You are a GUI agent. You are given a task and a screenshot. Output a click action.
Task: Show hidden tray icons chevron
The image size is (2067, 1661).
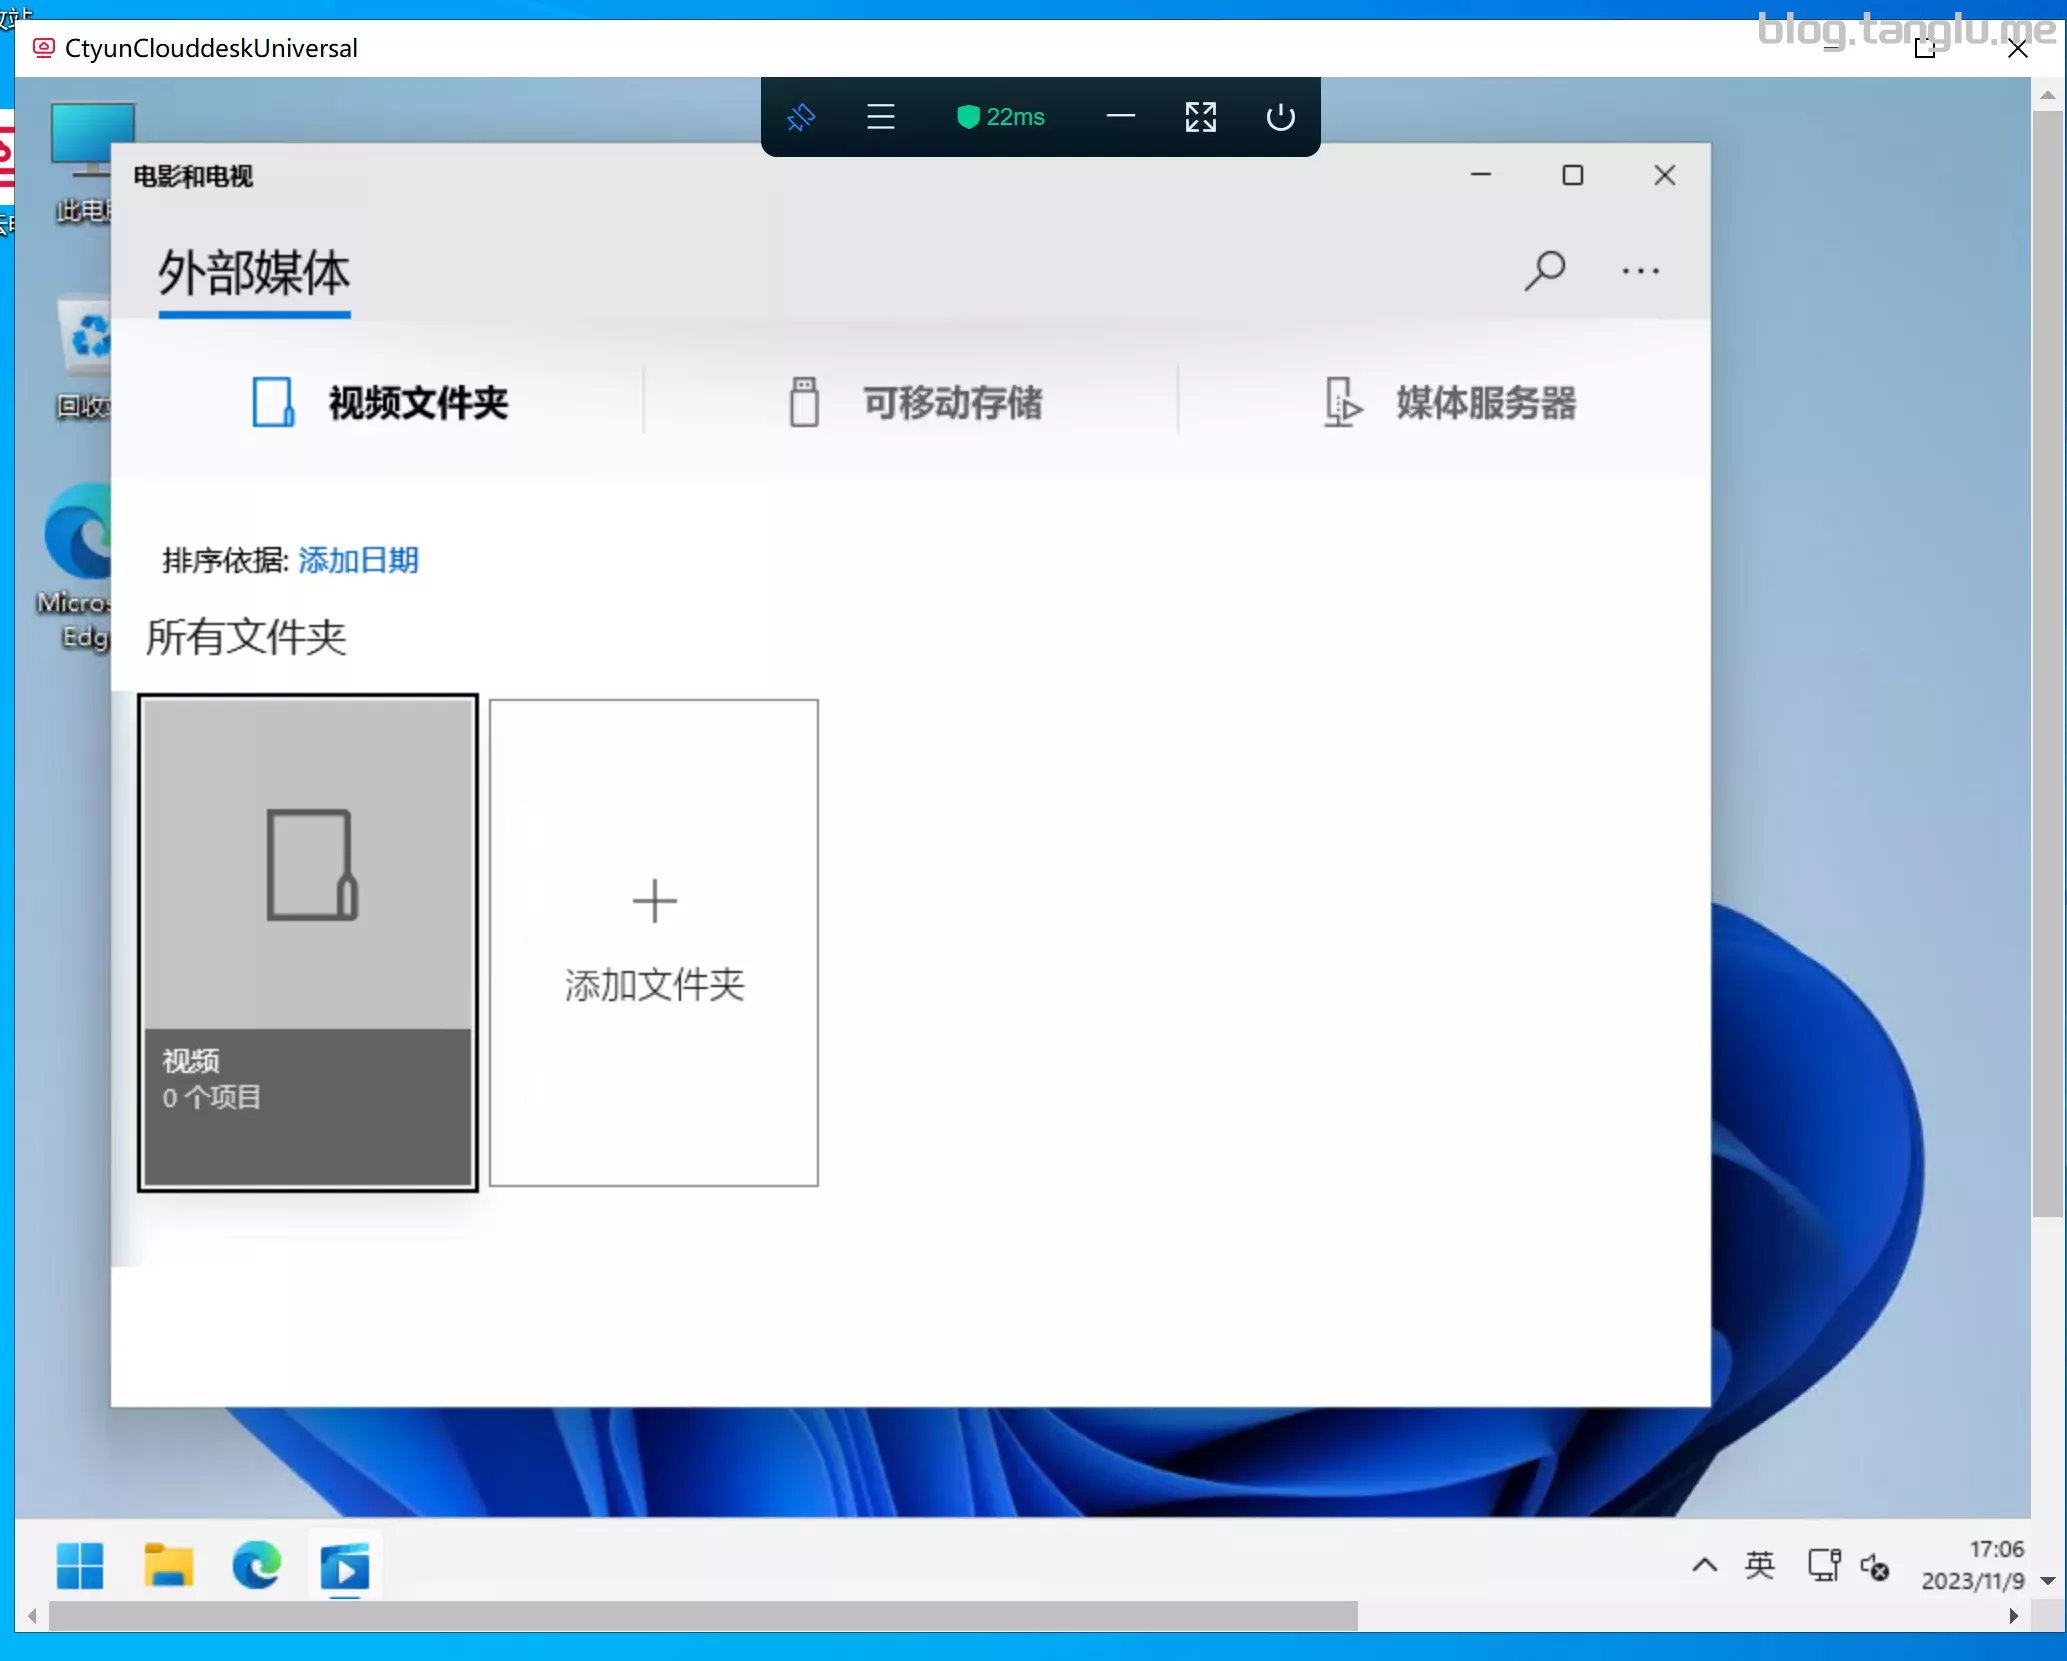[1705, 1565]
